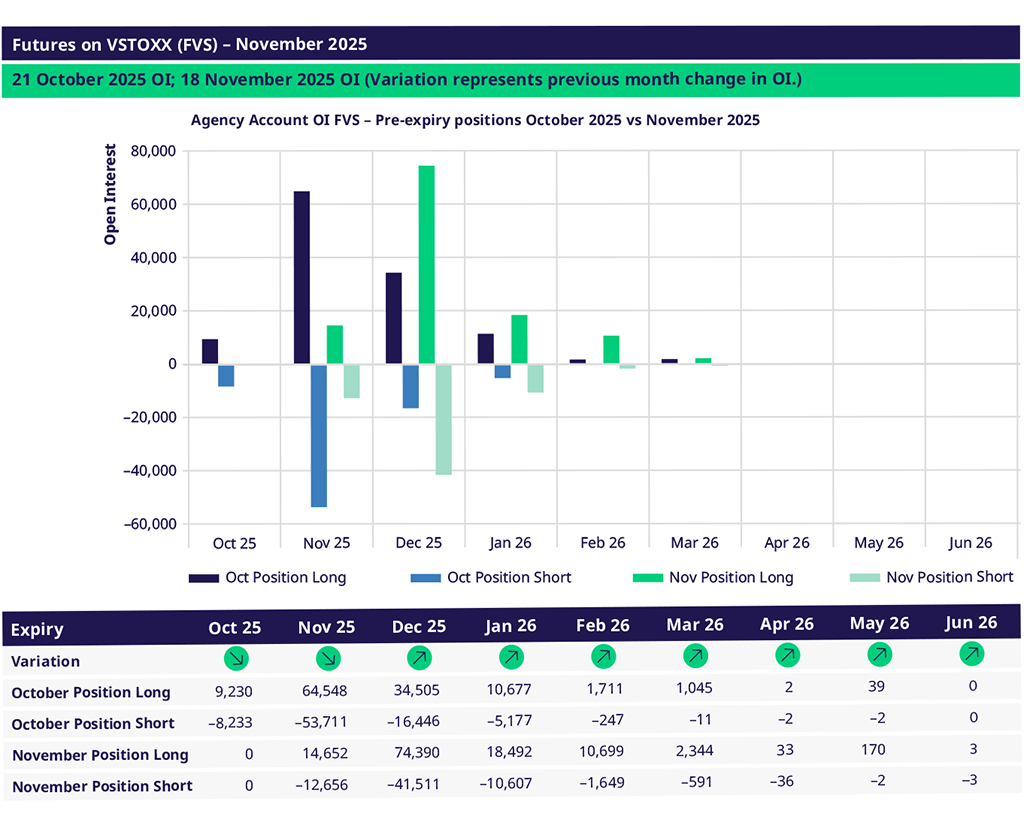Click the Dec 25 up-arrow variation icon
Viewport: 1024px width, 823px height.
point(419,658)
